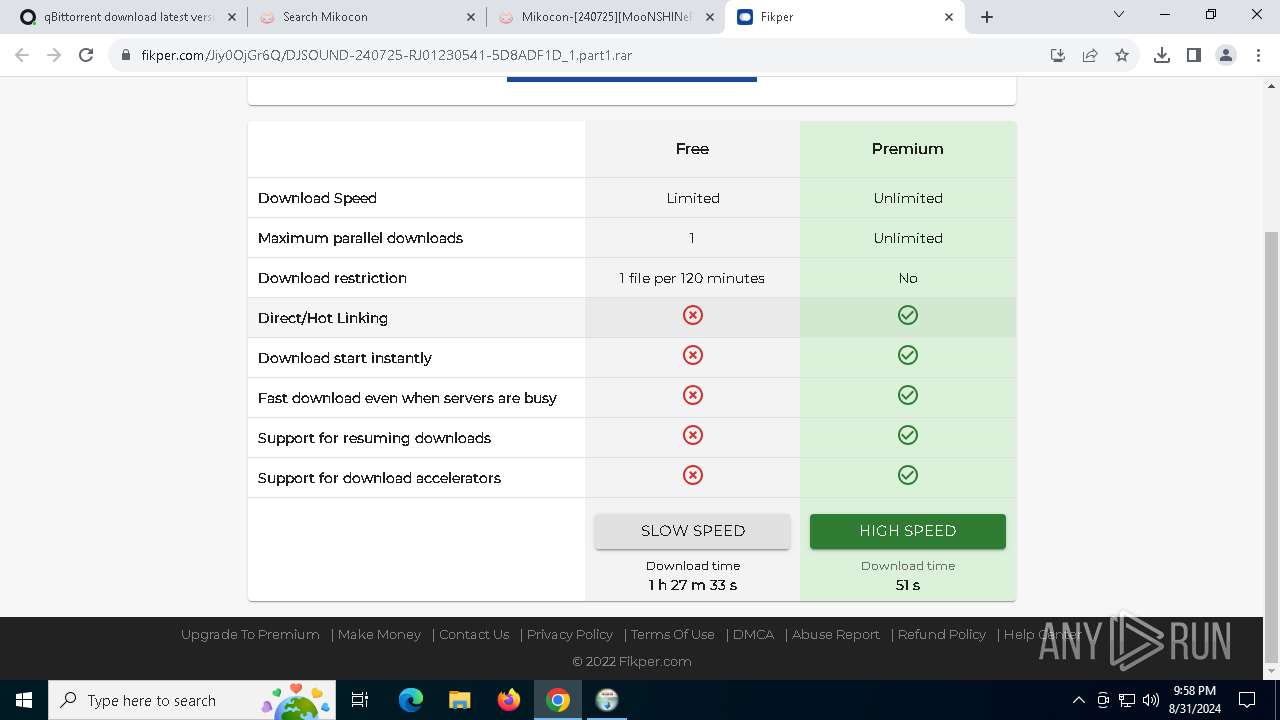Open File Explorer from the taskbar
Image resolution: width=1280 pixels, height=720 pixels.
point(459,700)
